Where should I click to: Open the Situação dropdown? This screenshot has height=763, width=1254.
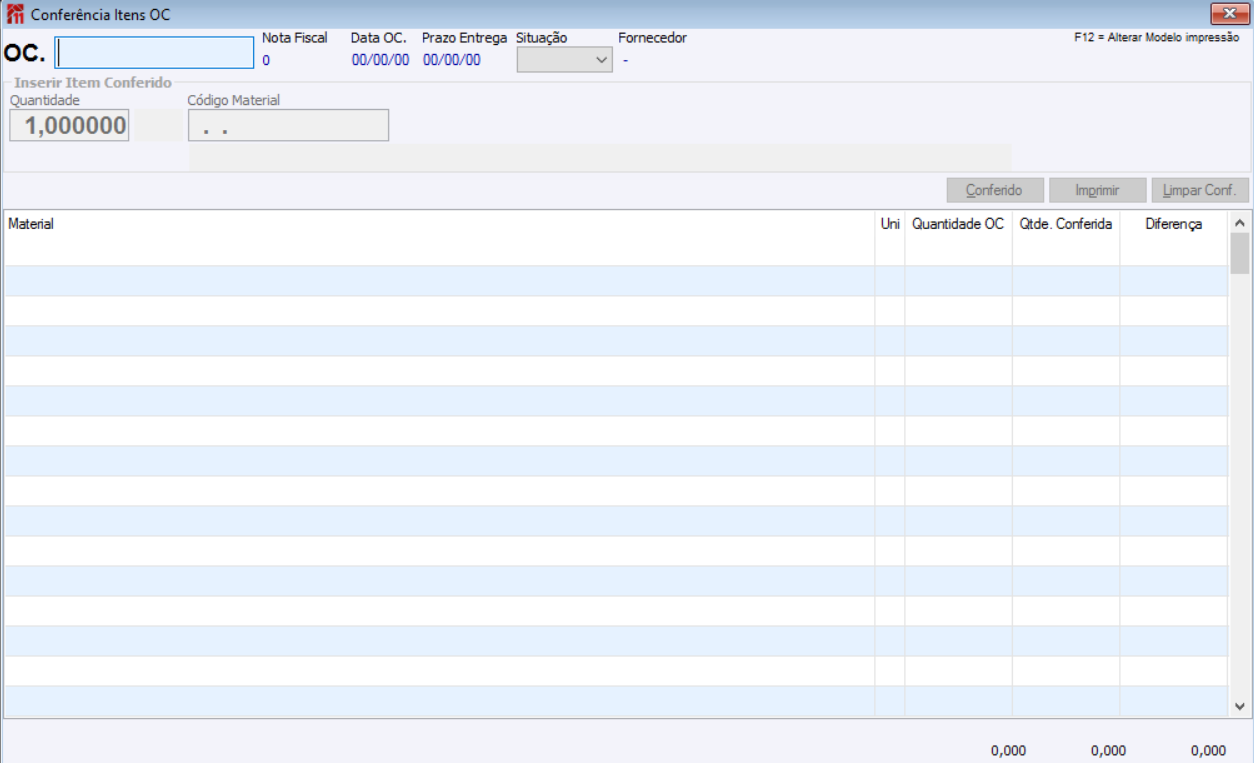[x=564, y=60]
